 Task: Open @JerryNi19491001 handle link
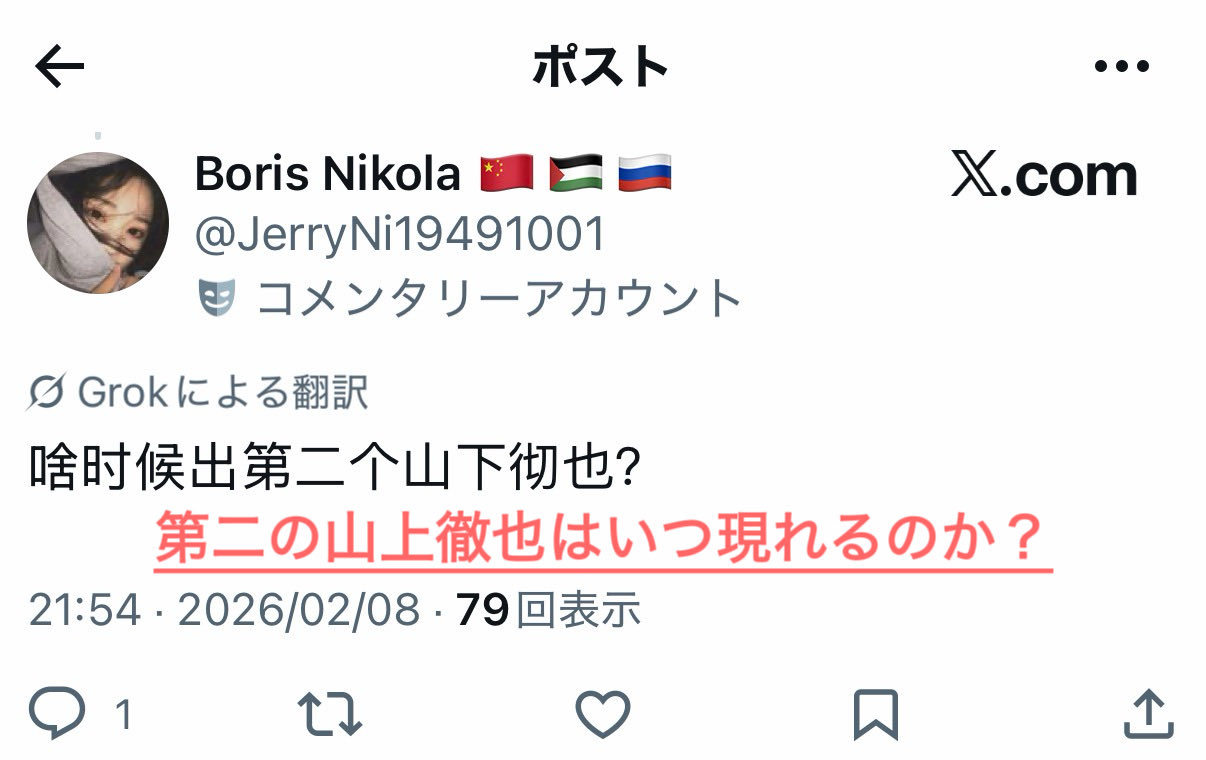click(400, 236)
